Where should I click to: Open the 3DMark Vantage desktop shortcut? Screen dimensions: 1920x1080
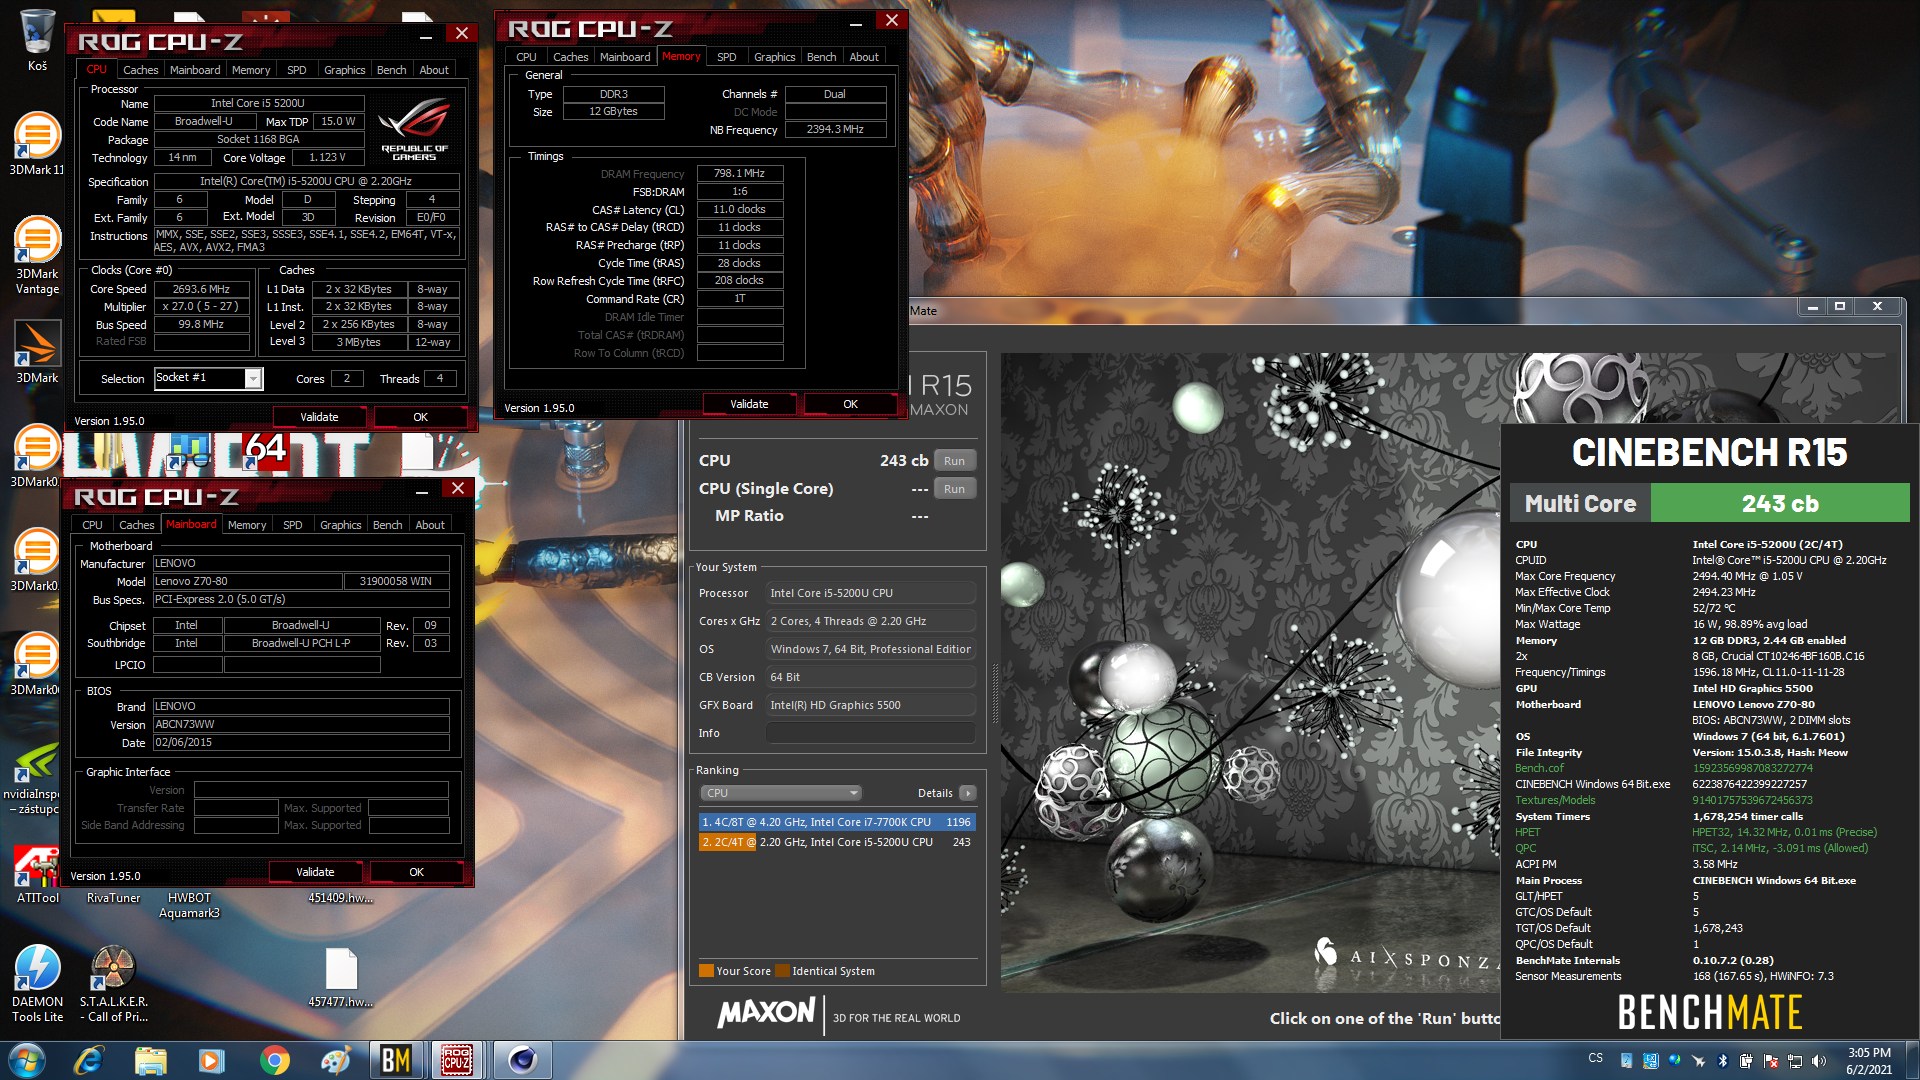pyautogui.click(x=37, y=255)
